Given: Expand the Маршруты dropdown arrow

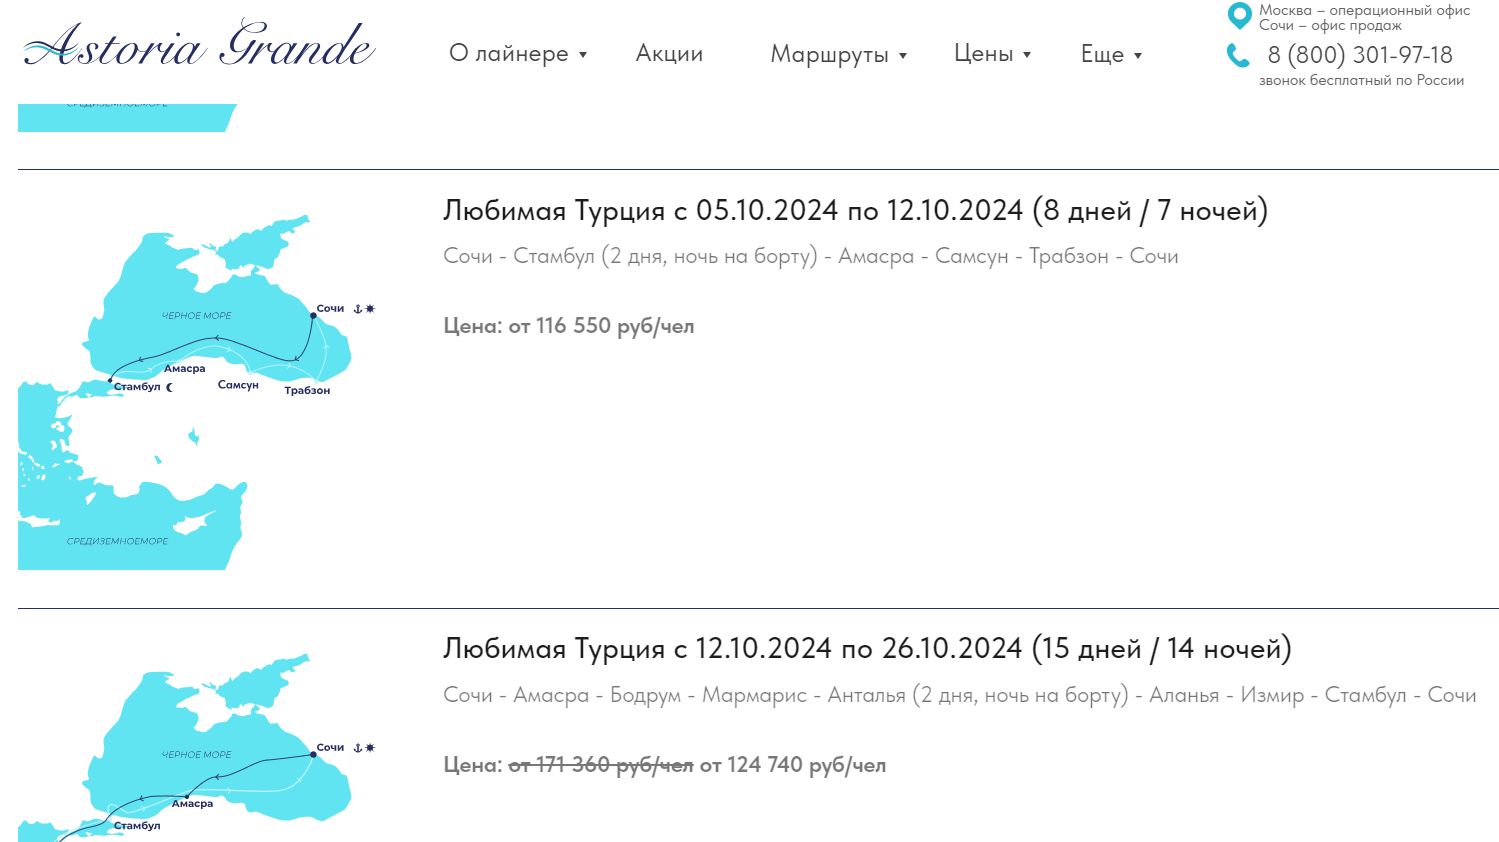Looking at the screenshot, I should [x=903, y=56].
